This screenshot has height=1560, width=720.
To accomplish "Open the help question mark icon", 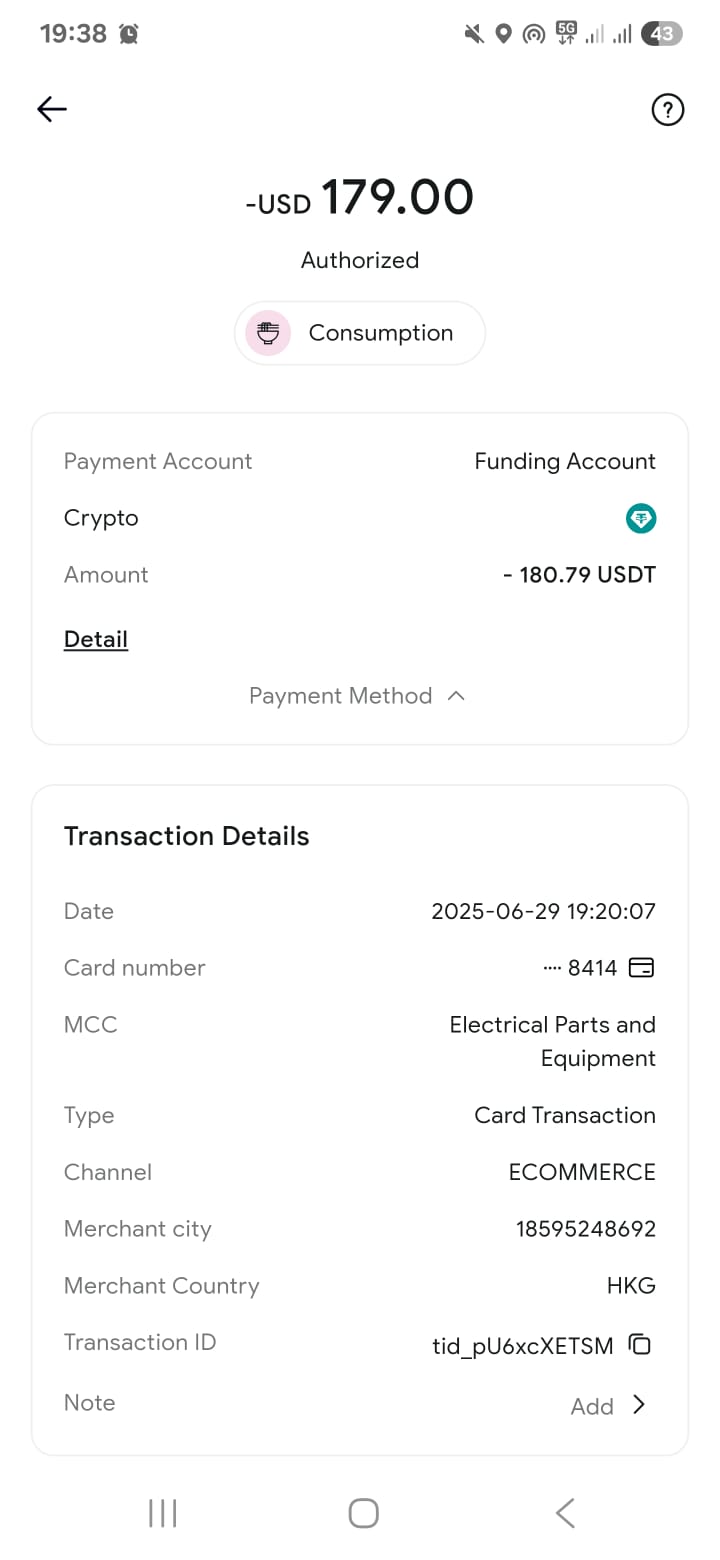I will (667, 109).
